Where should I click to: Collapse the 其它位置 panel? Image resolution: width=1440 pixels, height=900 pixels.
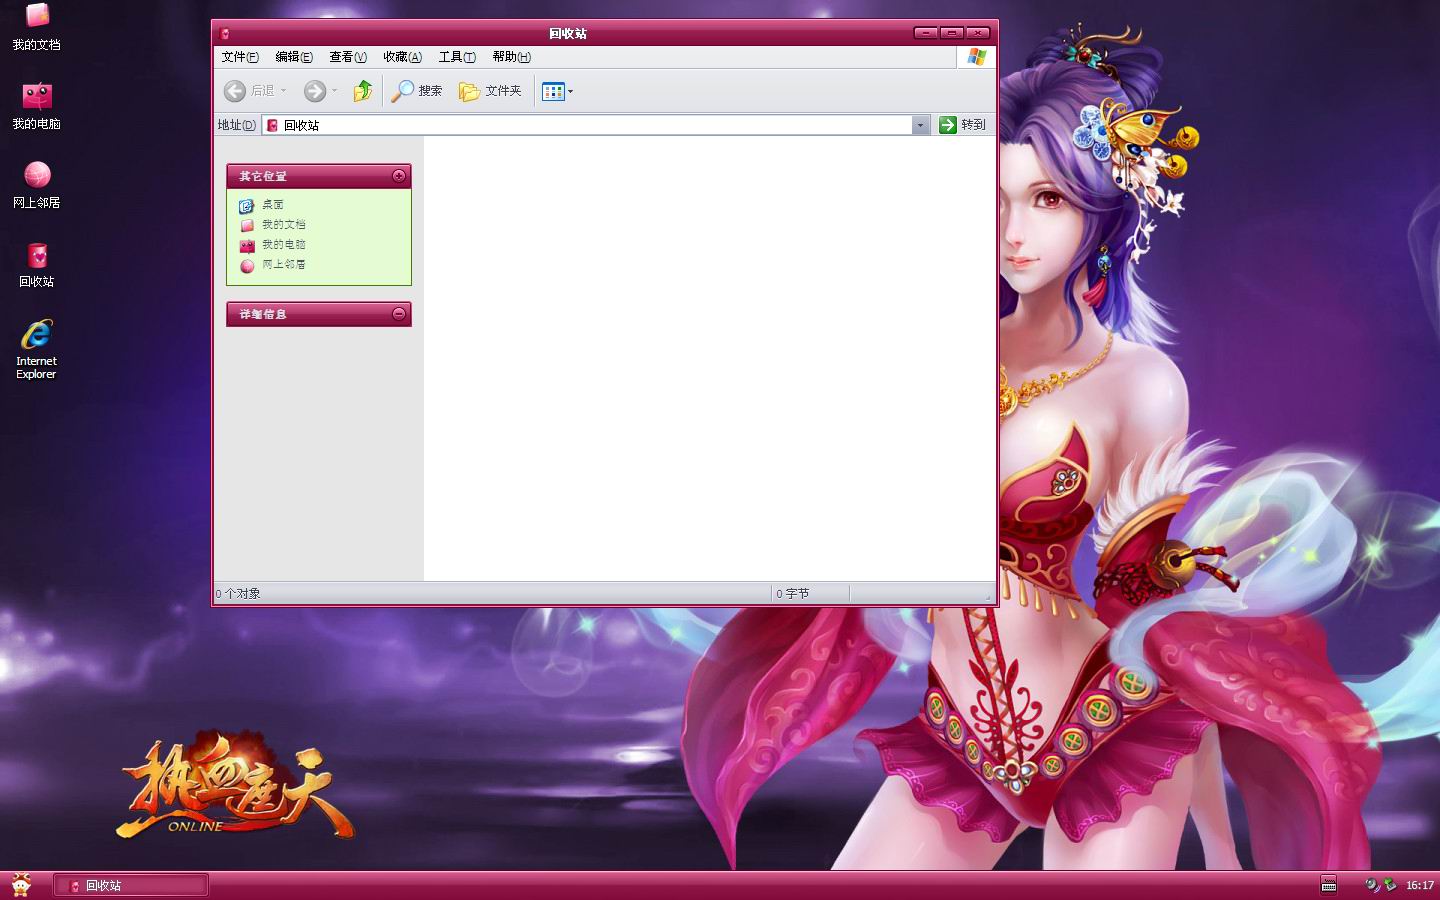(399, 176)
